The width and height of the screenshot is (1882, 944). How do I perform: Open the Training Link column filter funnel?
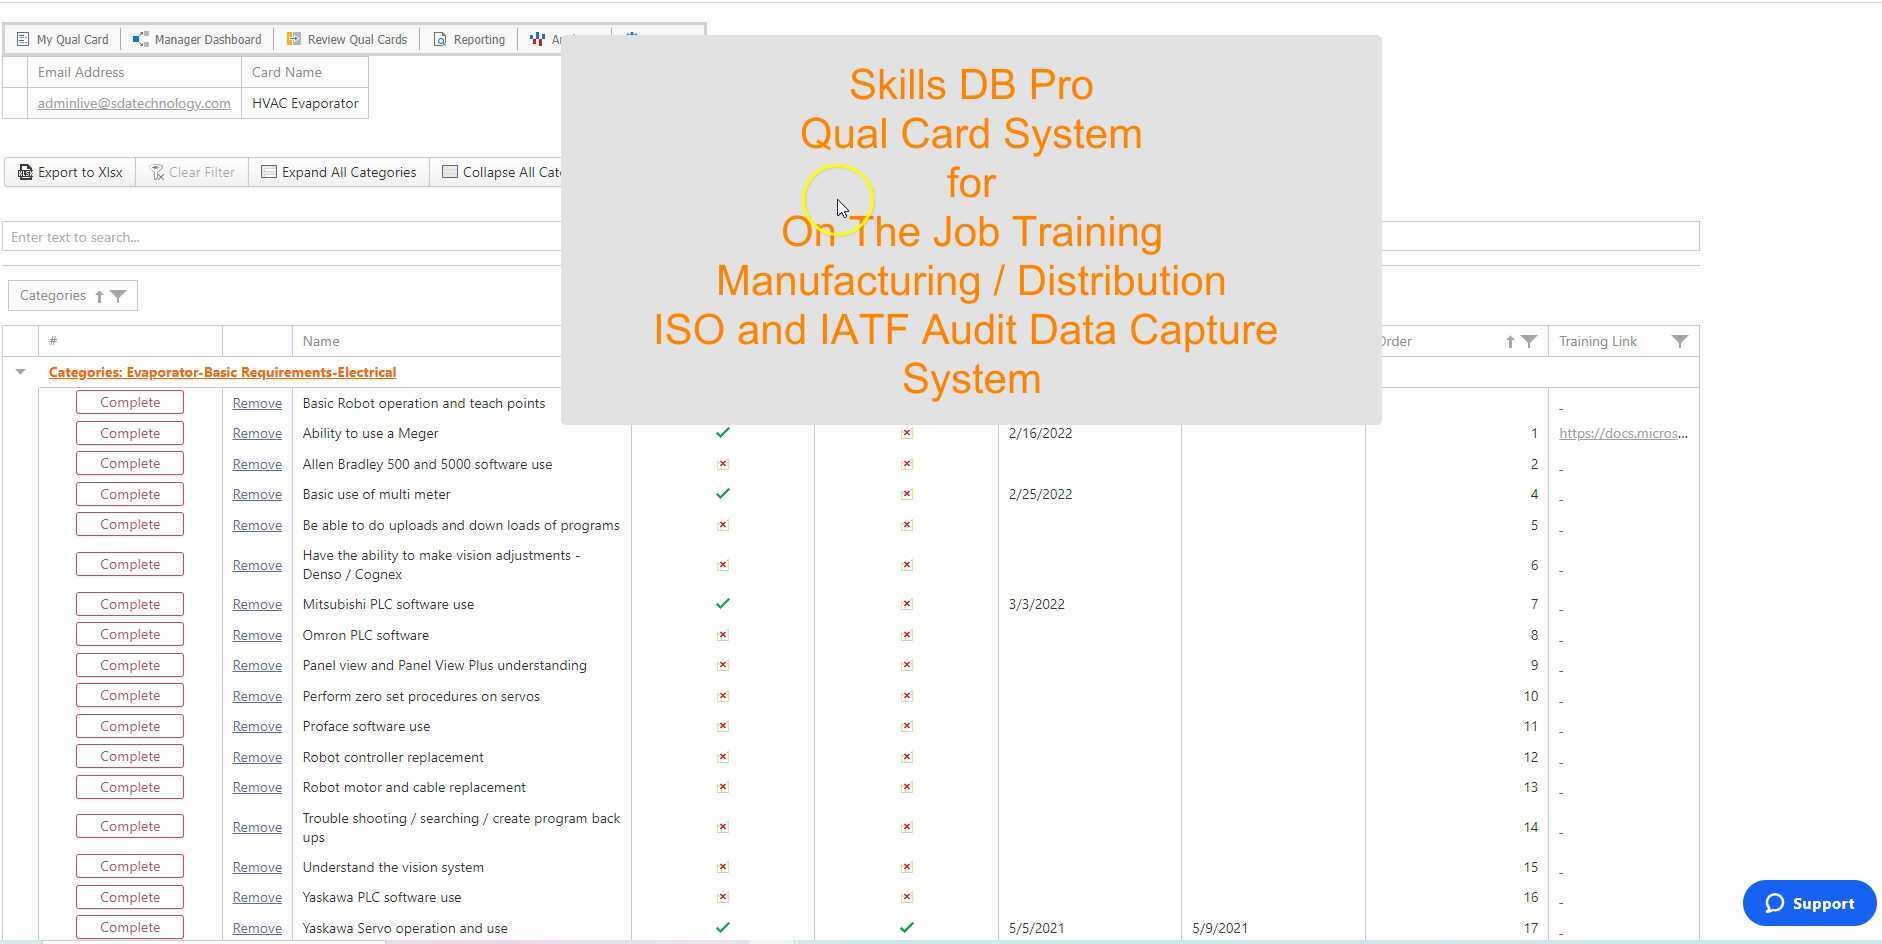(x=1680, y=341)
